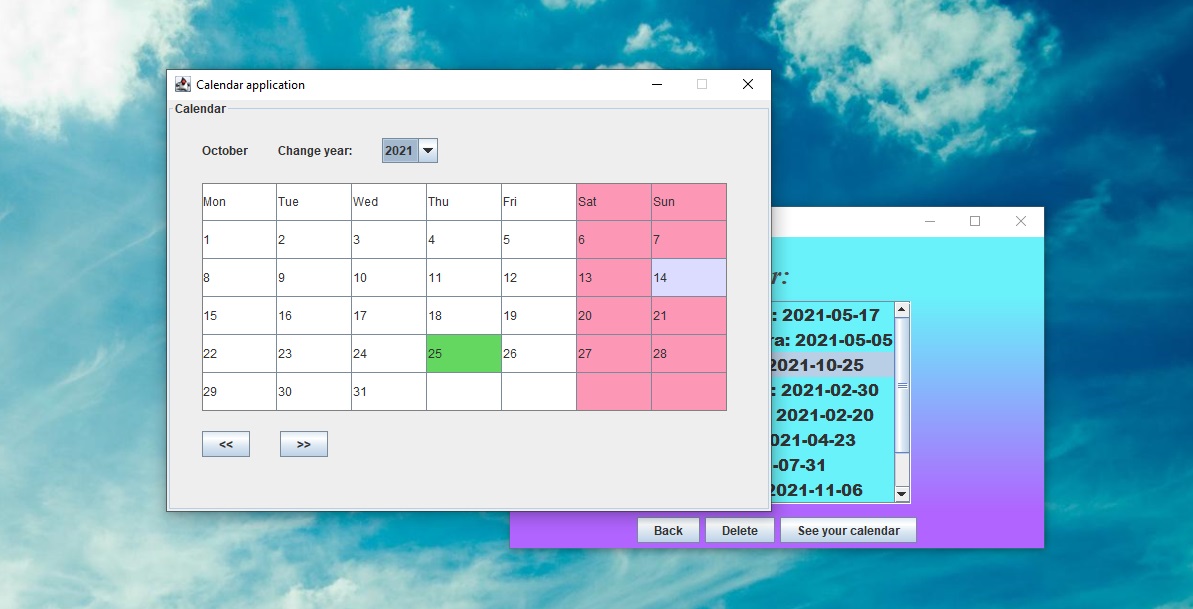This screenshot has width=1193, height=609.
Task: Select the highlighted 2021-10-25 list entry
Action: tap(832, 365)
